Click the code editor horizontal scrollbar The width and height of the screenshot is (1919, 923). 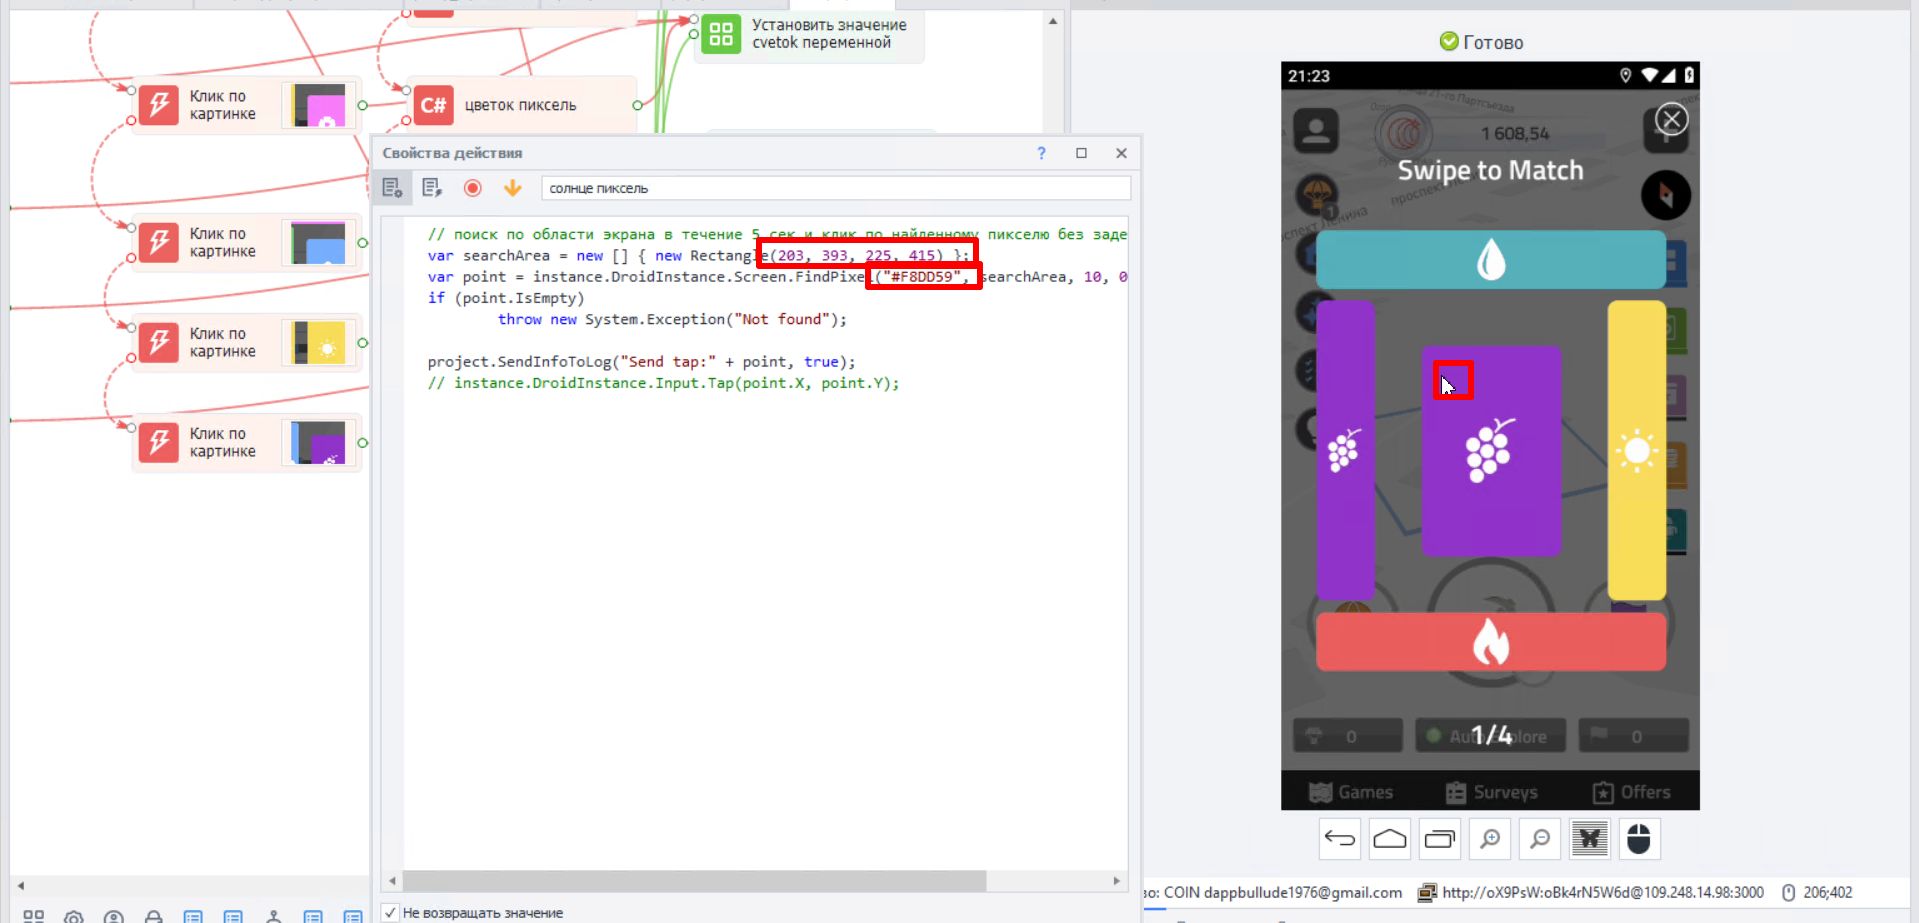coord(694,881)
